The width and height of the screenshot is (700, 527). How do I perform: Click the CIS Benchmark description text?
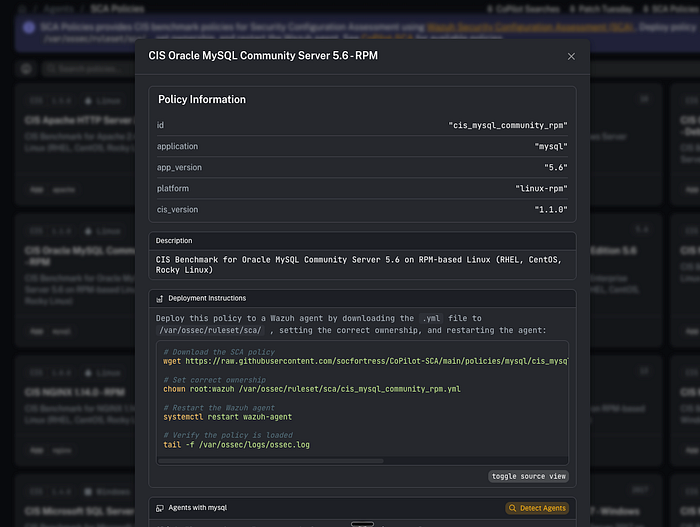click(x=358, y=264)
